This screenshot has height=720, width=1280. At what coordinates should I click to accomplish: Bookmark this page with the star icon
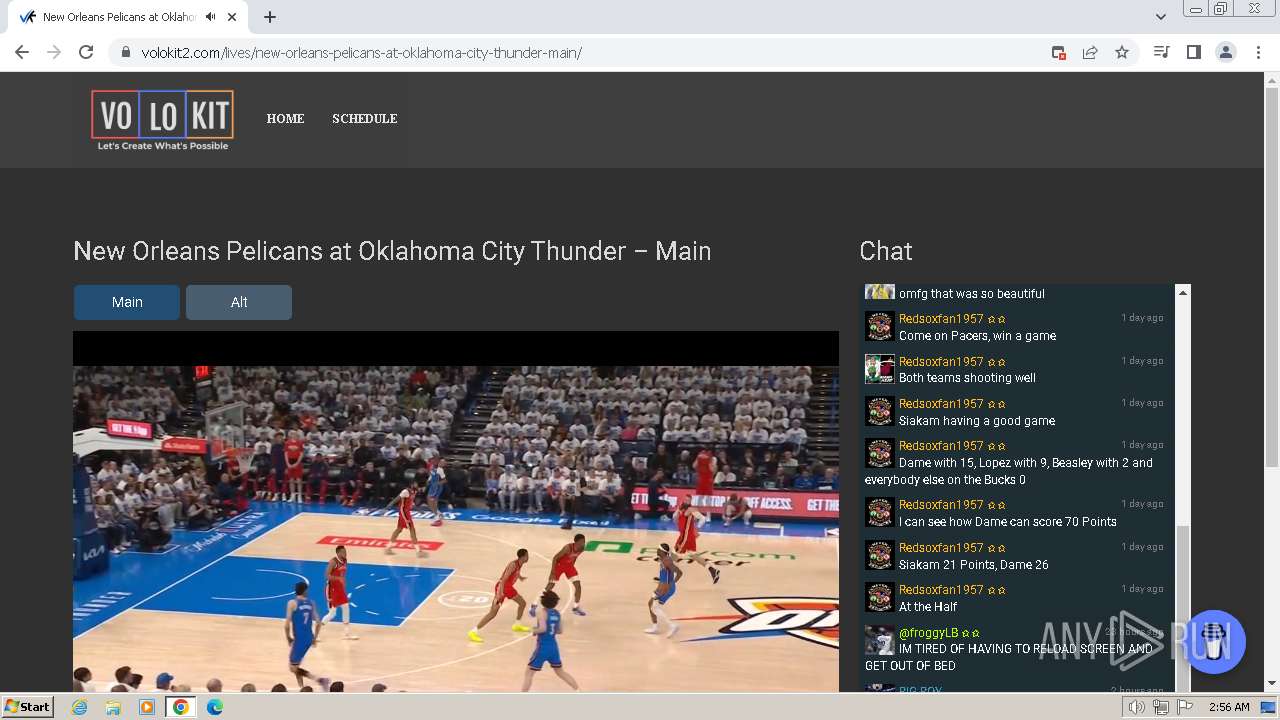[x=1122, y=52]
